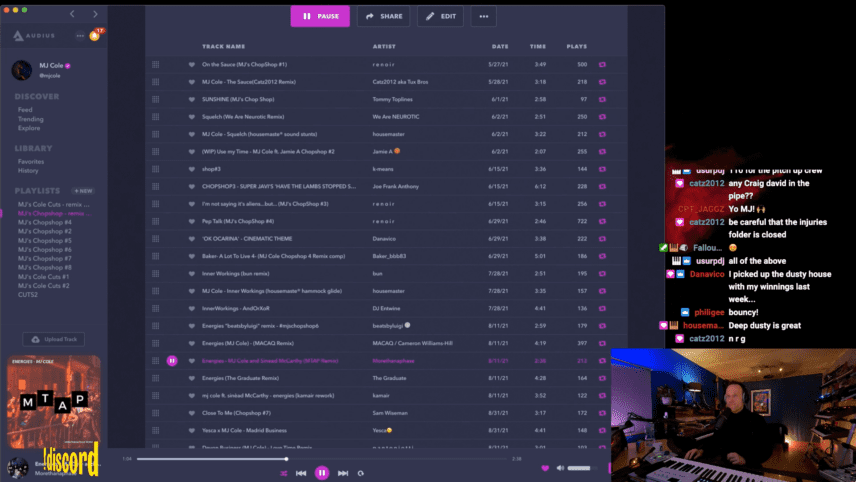Open MJ Cole profile avatar

tap(22, 70)
